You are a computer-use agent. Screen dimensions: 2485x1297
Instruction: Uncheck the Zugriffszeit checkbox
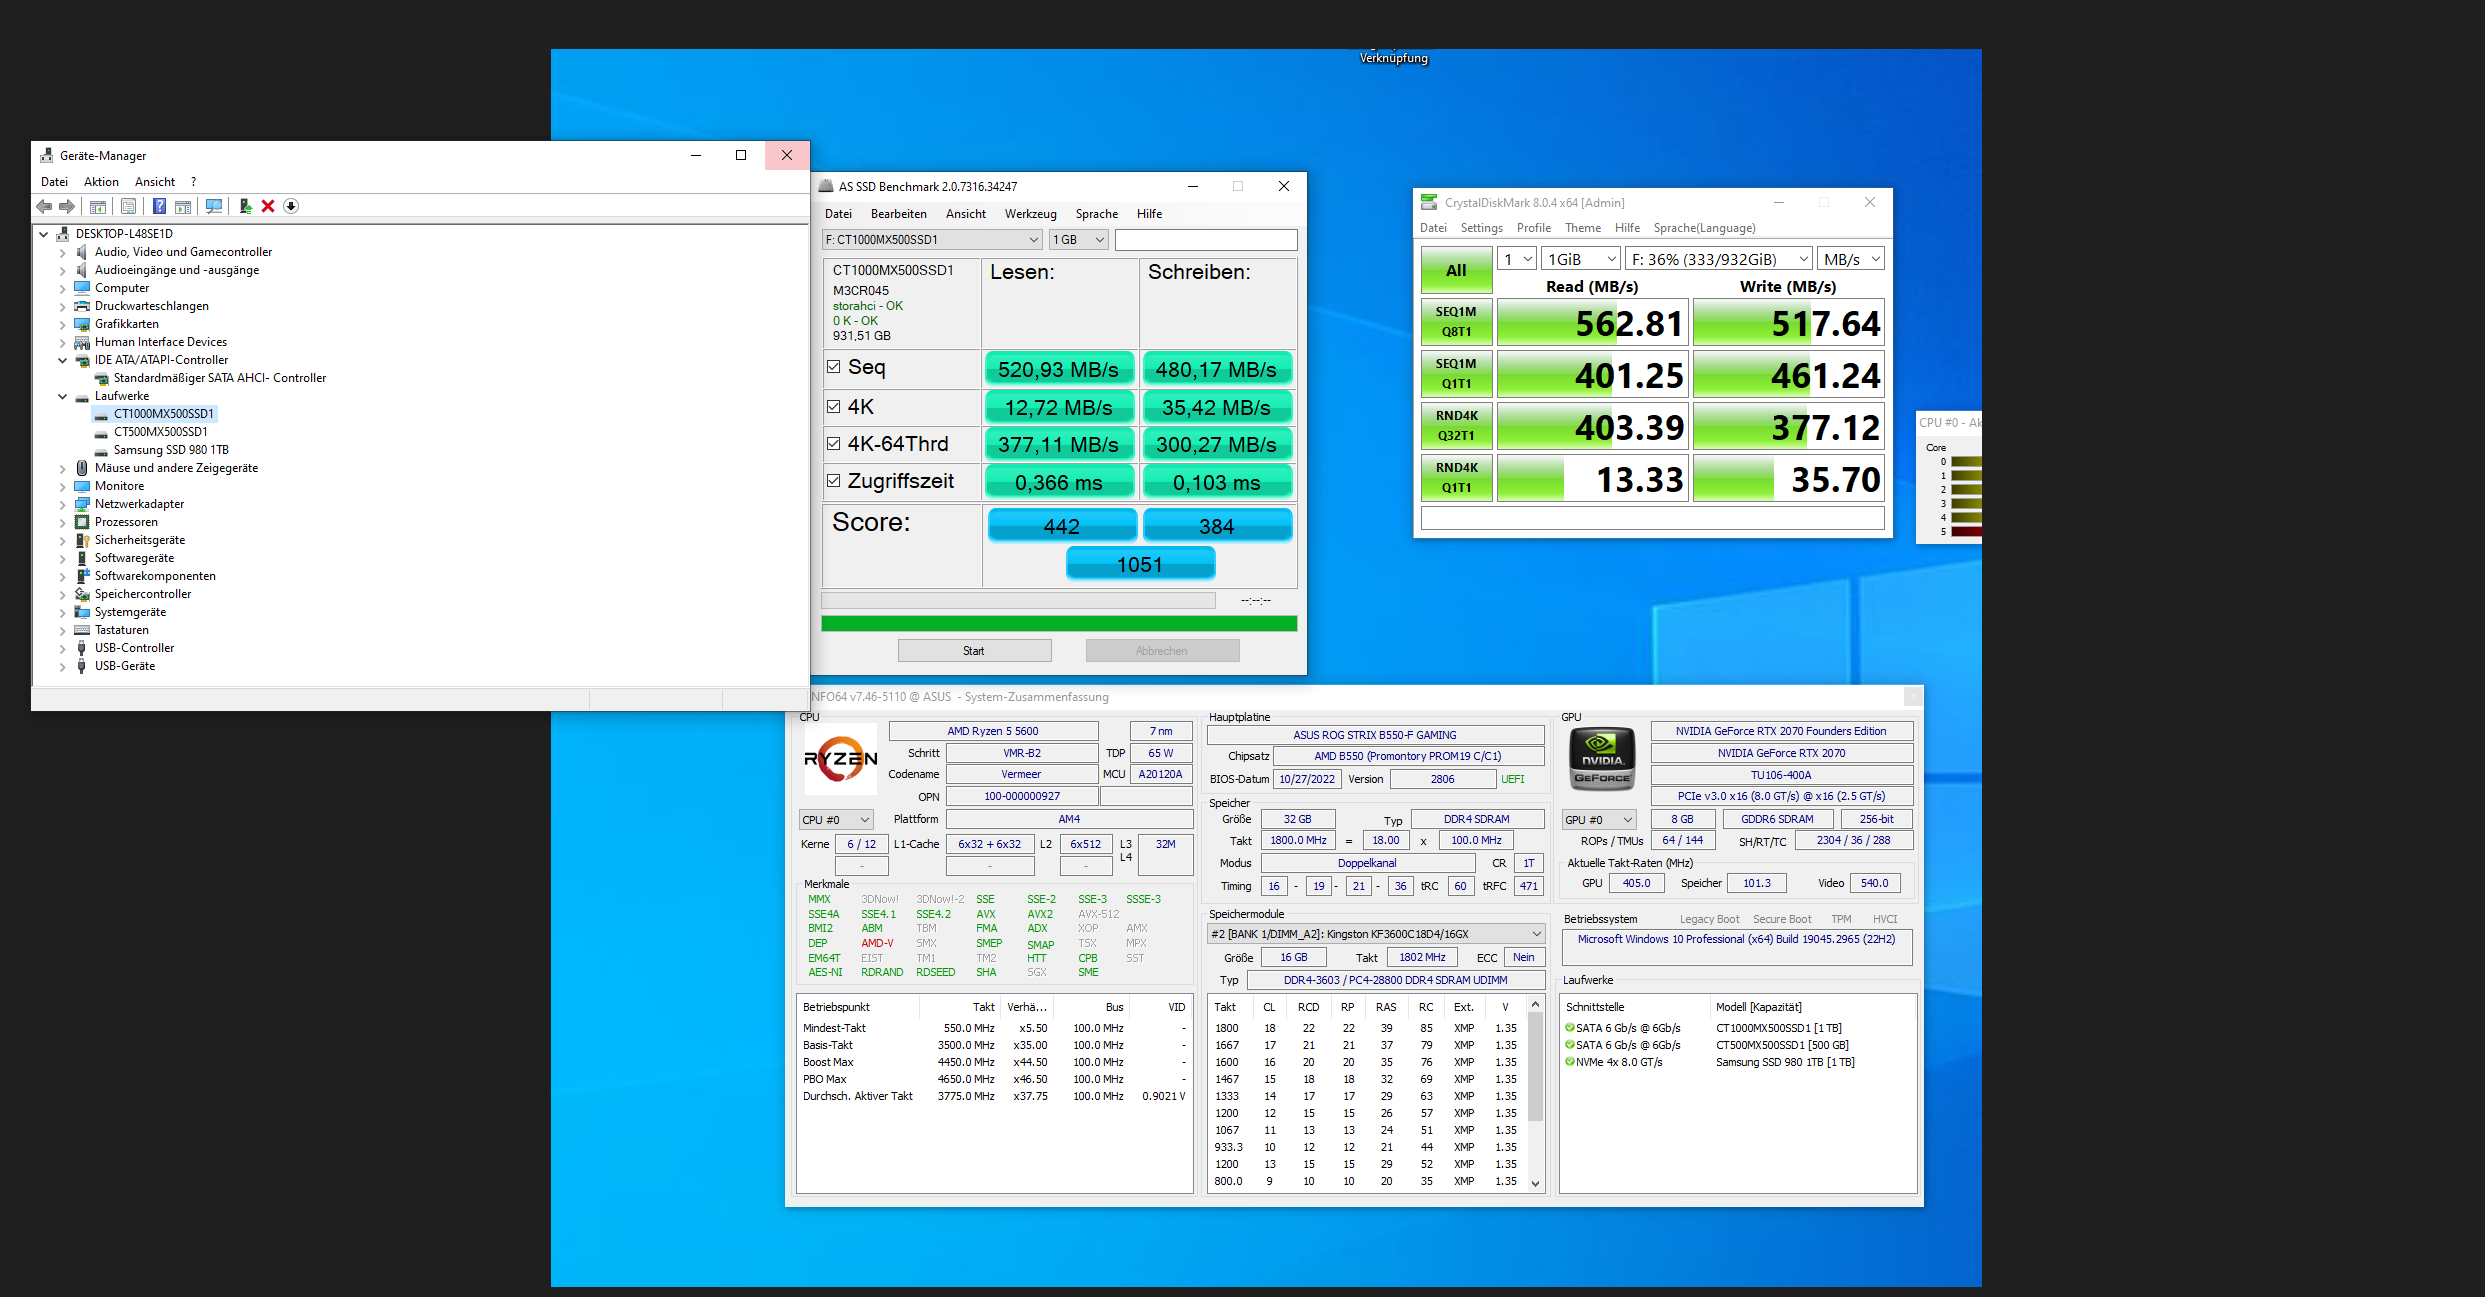pos(833,480)
